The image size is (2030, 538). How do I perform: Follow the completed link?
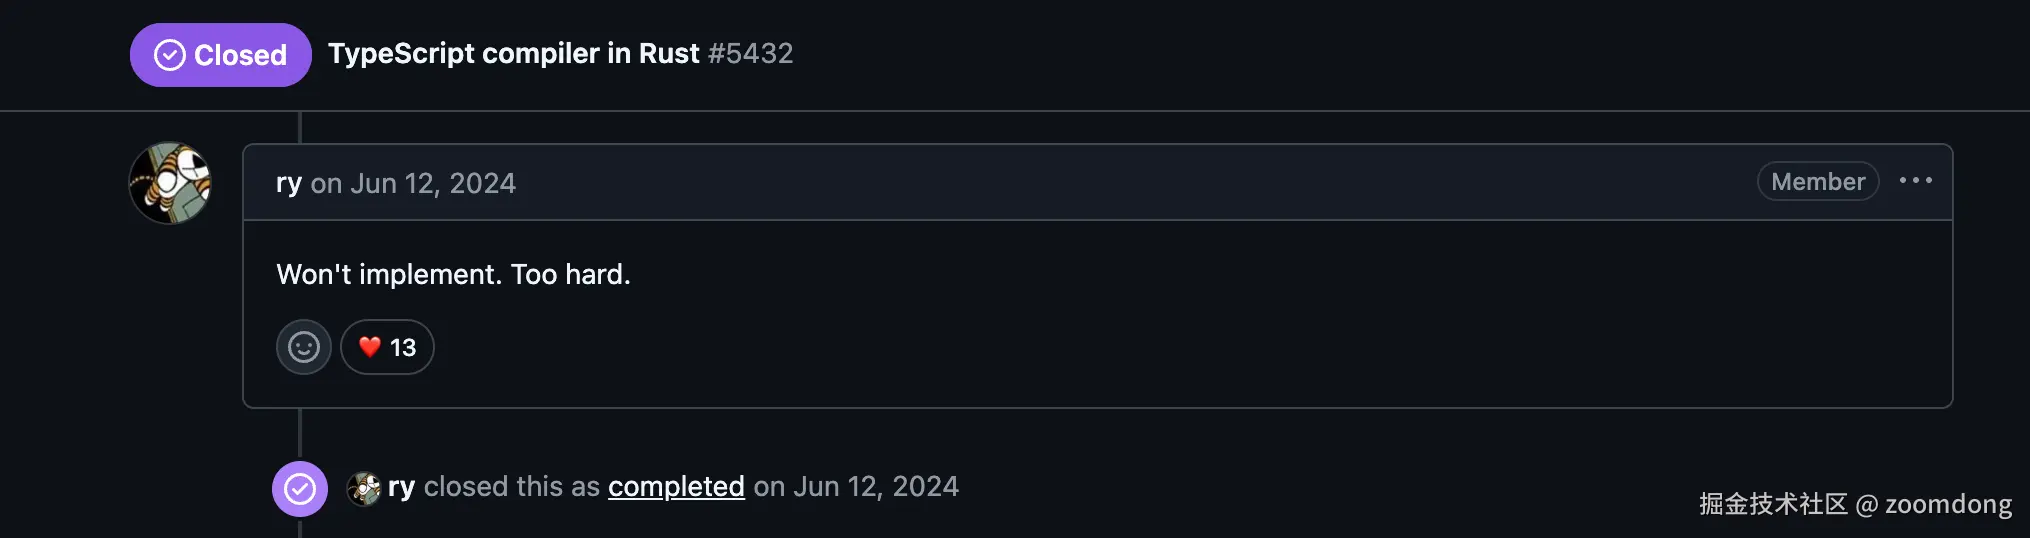coord(676,487)
